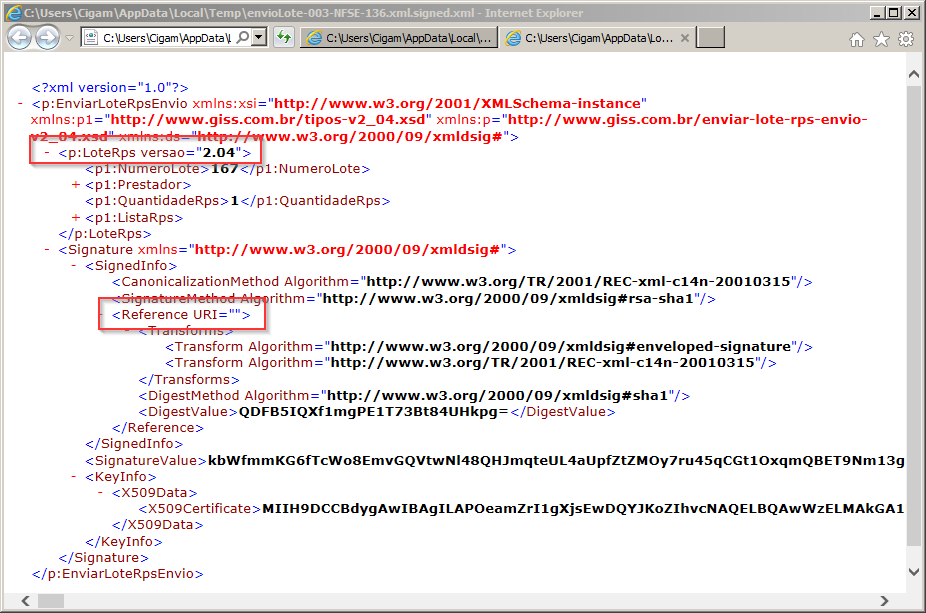Collapse the KeyInfo node
The width and height of the screenshot is (926, 613).
click(x=73, y=477)
